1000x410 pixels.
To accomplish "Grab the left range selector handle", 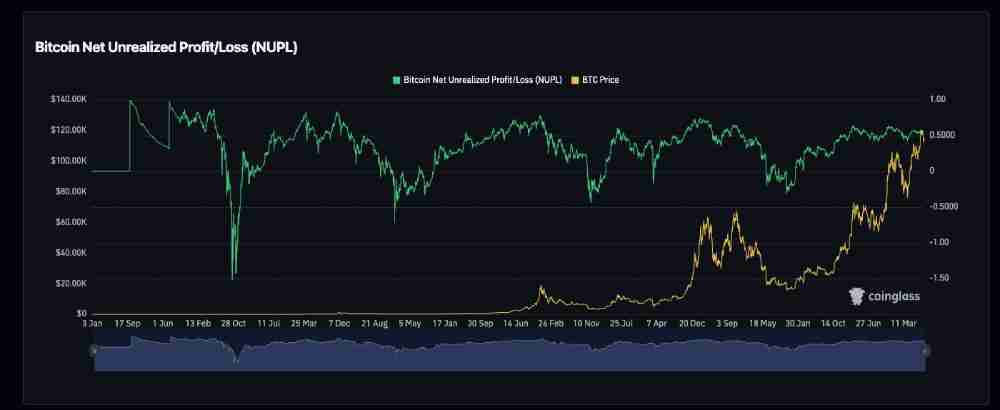I will coord(94,350).
